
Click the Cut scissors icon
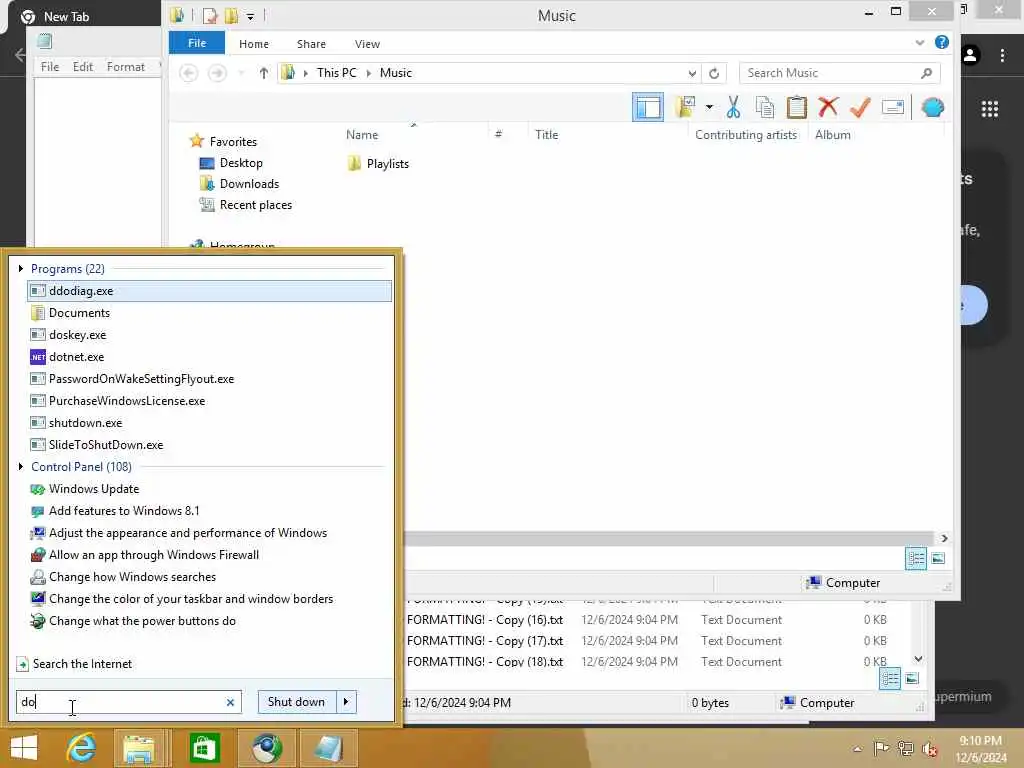click(733, 108)
